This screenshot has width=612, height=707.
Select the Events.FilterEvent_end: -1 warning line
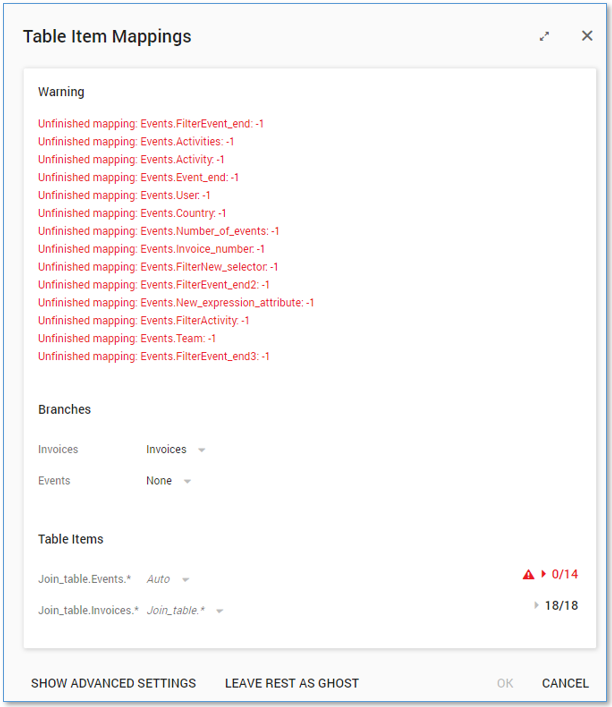tap(151, 124)
